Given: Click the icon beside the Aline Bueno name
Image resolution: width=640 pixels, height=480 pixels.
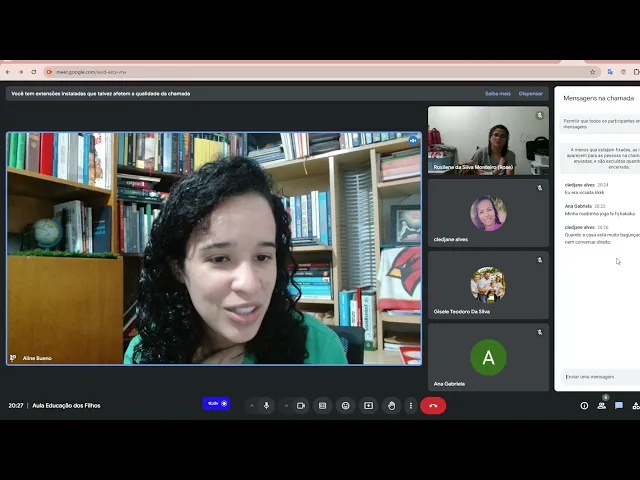Looking at the screenshot, I should 13,358.
